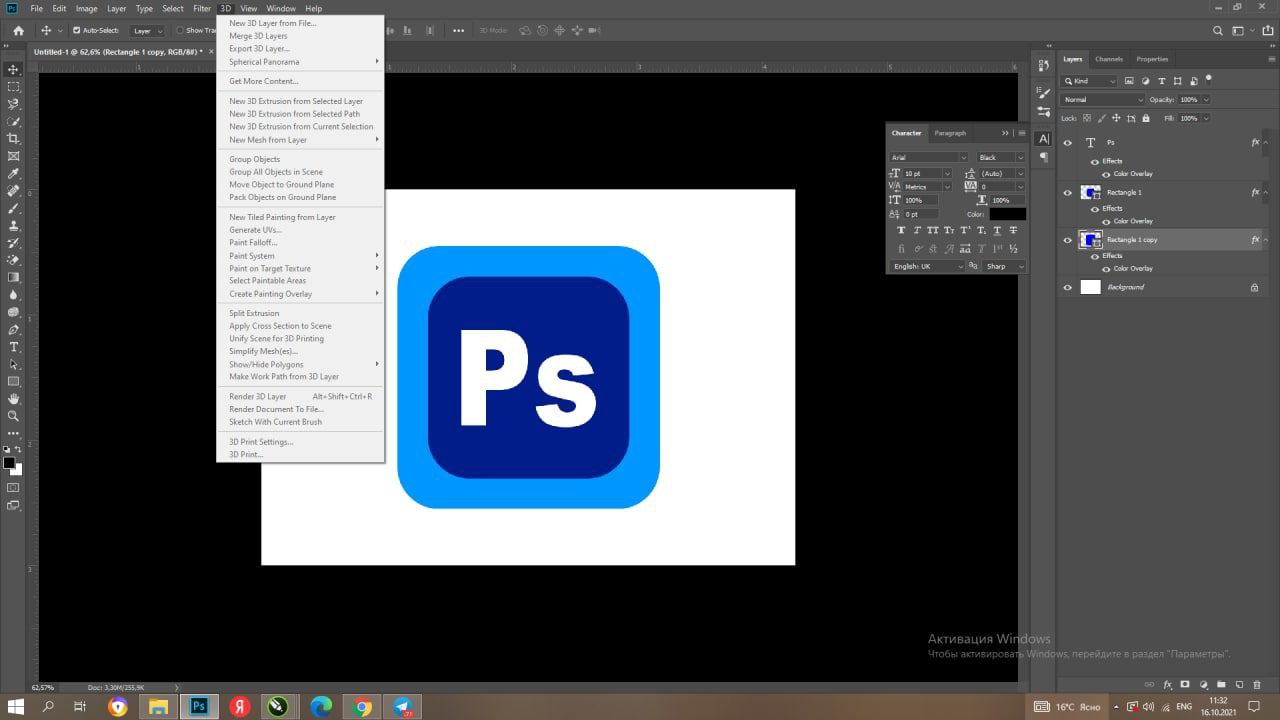
Task: Click the Add layer style fx icon
Action: pos(1167,685)
